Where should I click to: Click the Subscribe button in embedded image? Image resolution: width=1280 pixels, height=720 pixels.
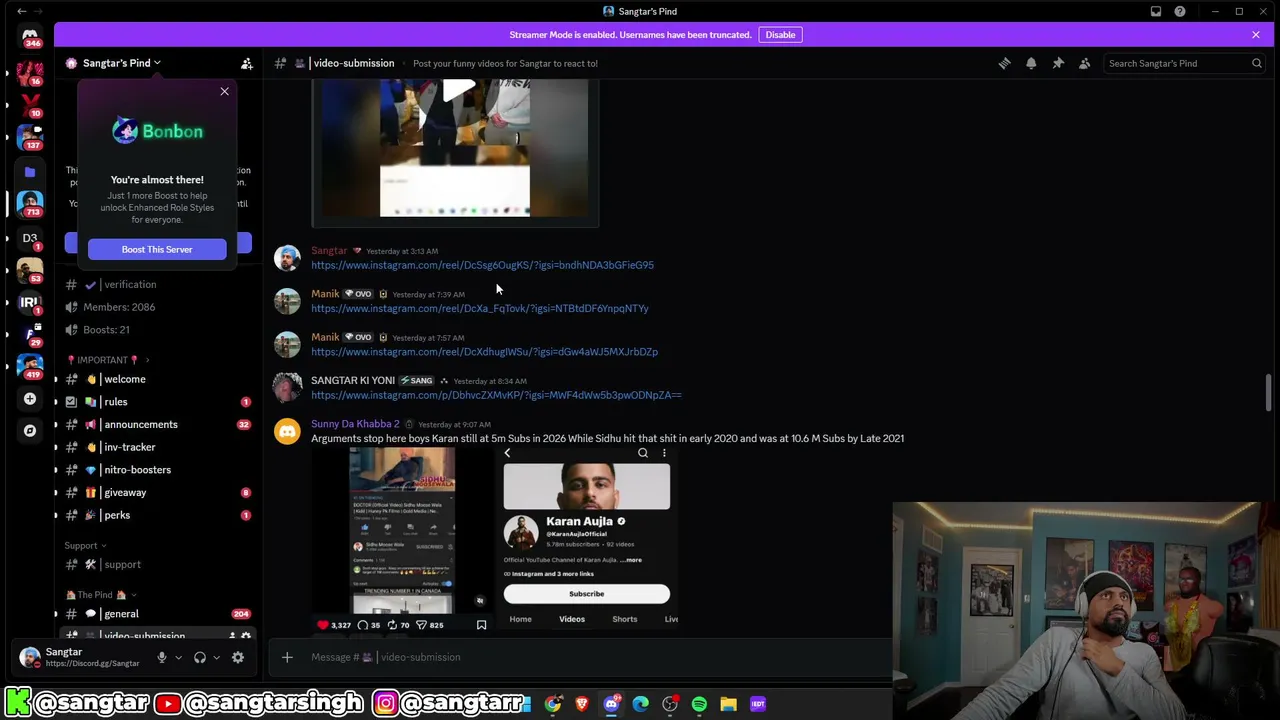587,594
